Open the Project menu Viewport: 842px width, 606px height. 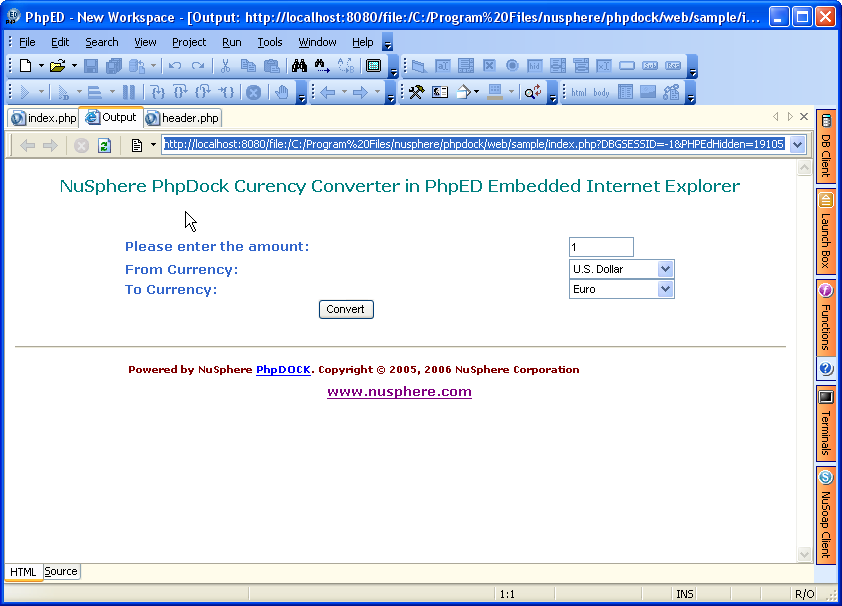[x=188, y=42]
